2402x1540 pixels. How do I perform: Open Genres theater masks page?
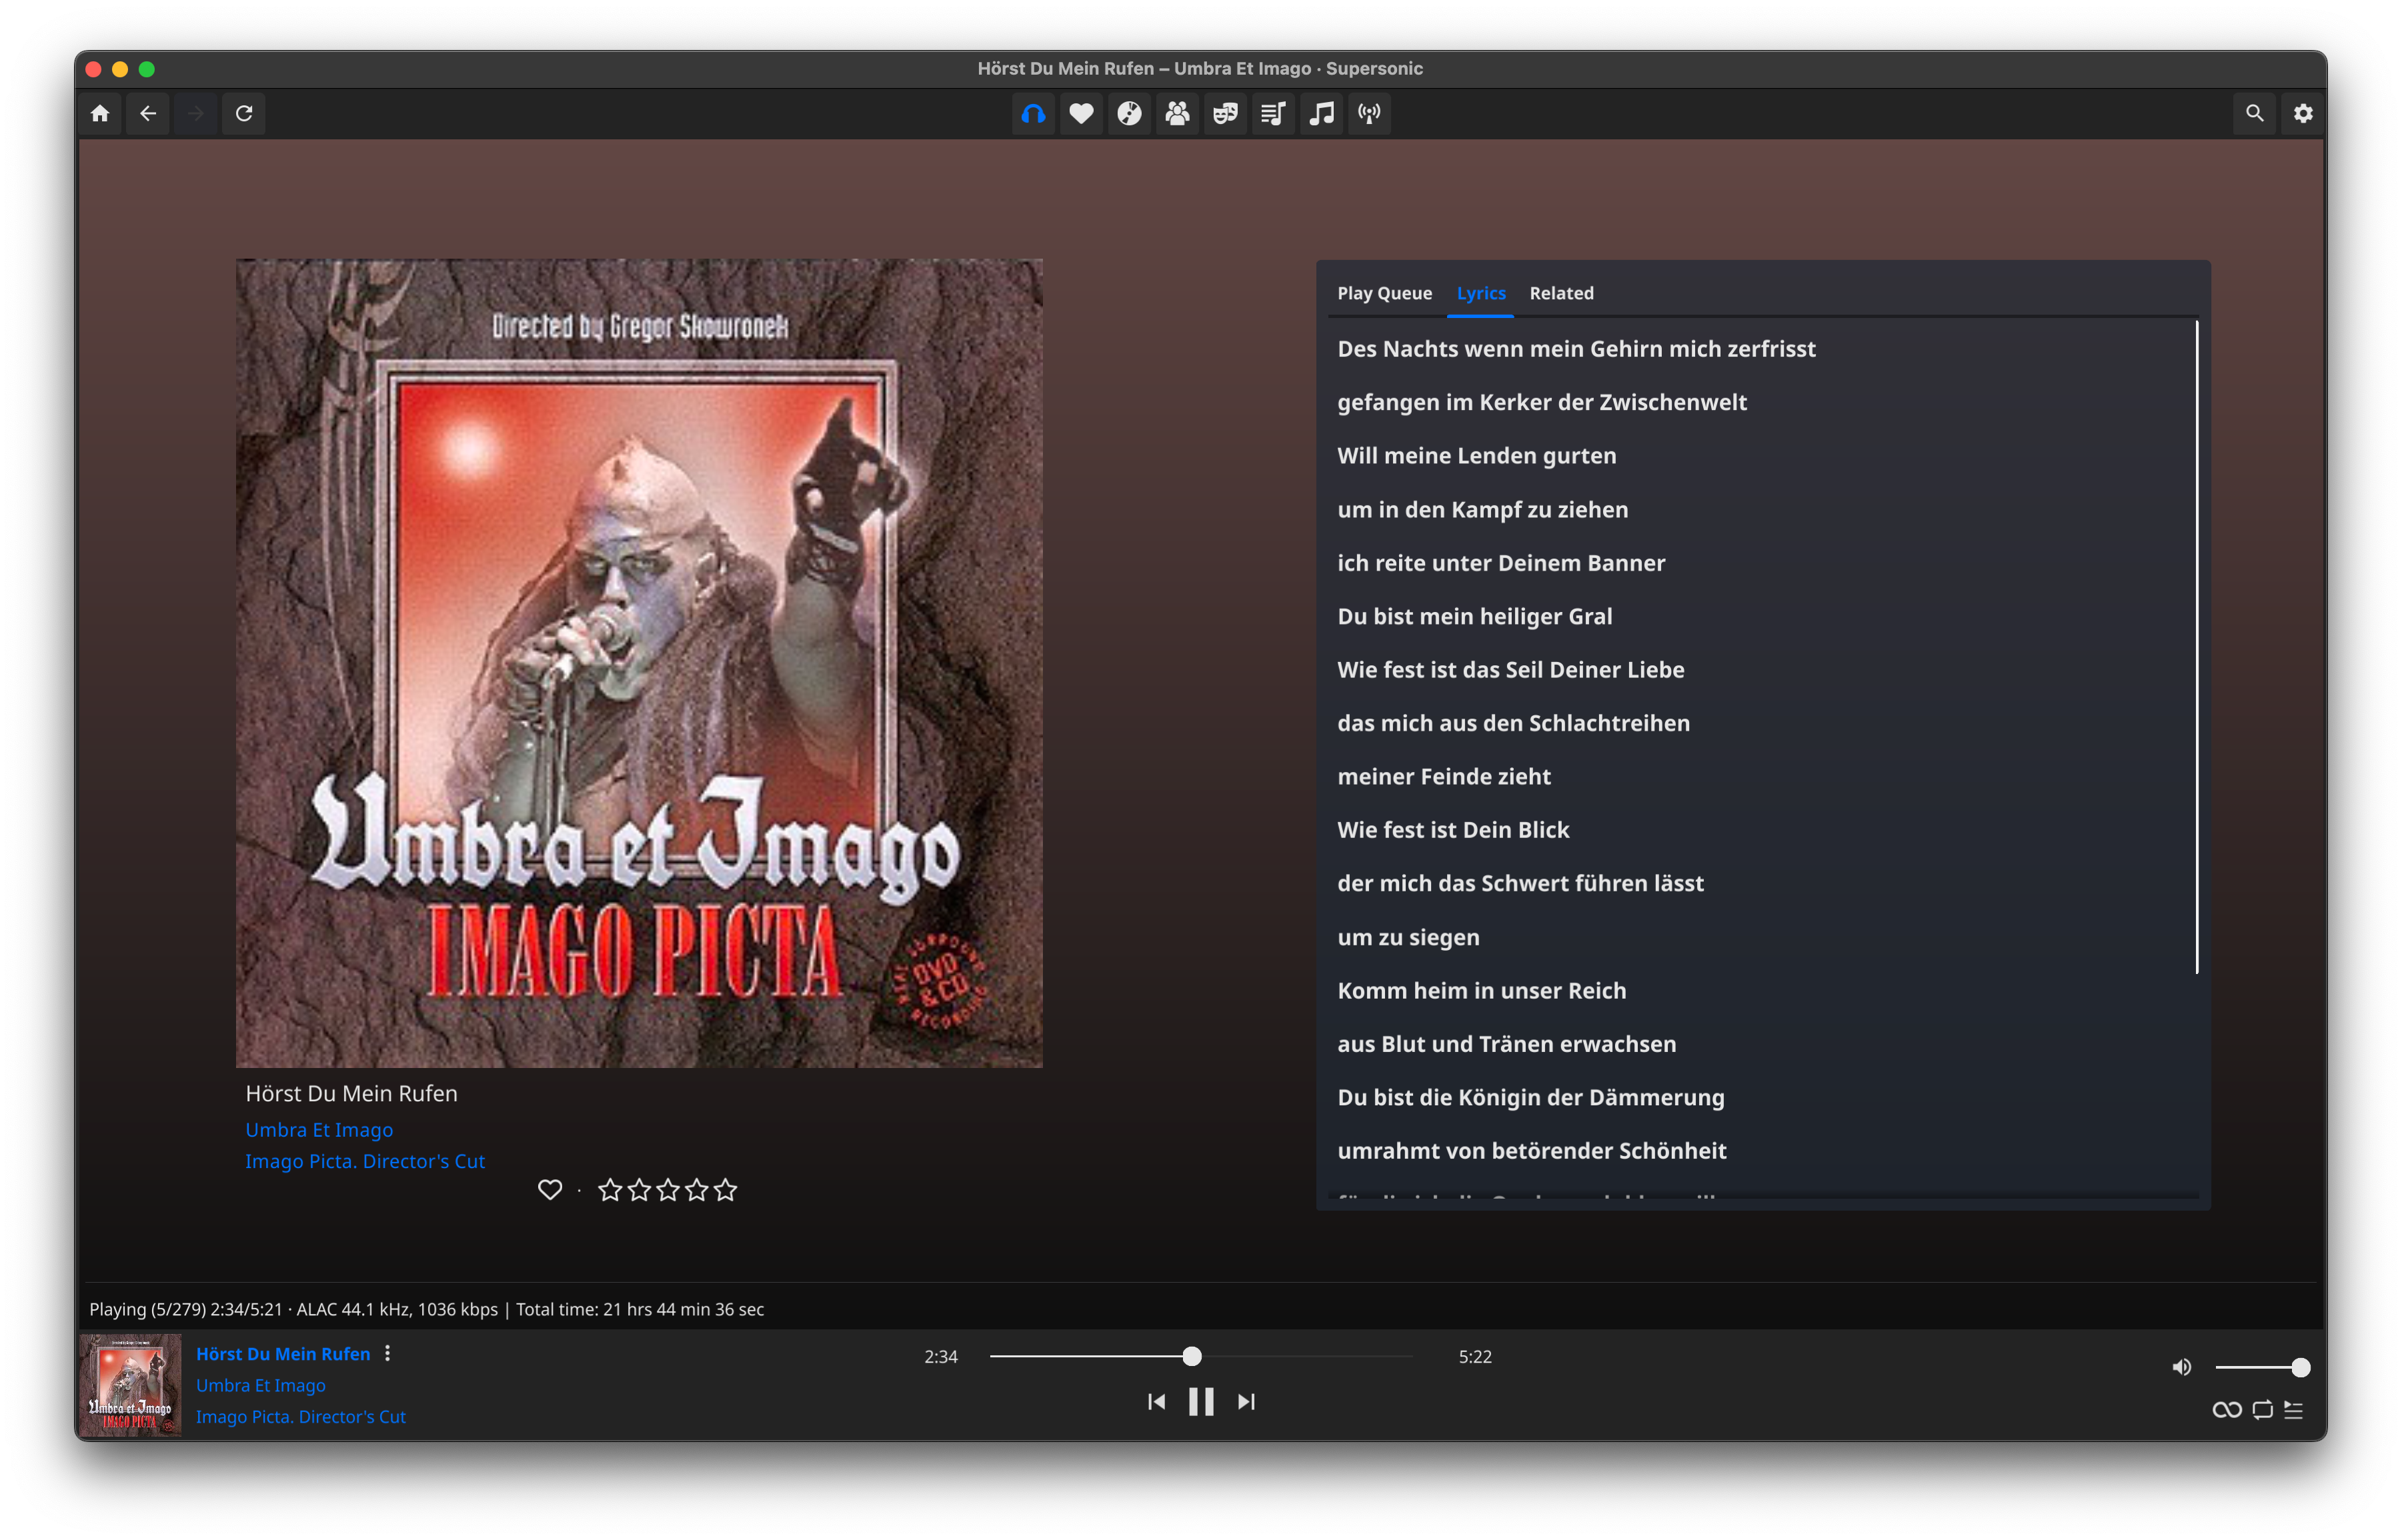coord(1225,113)
